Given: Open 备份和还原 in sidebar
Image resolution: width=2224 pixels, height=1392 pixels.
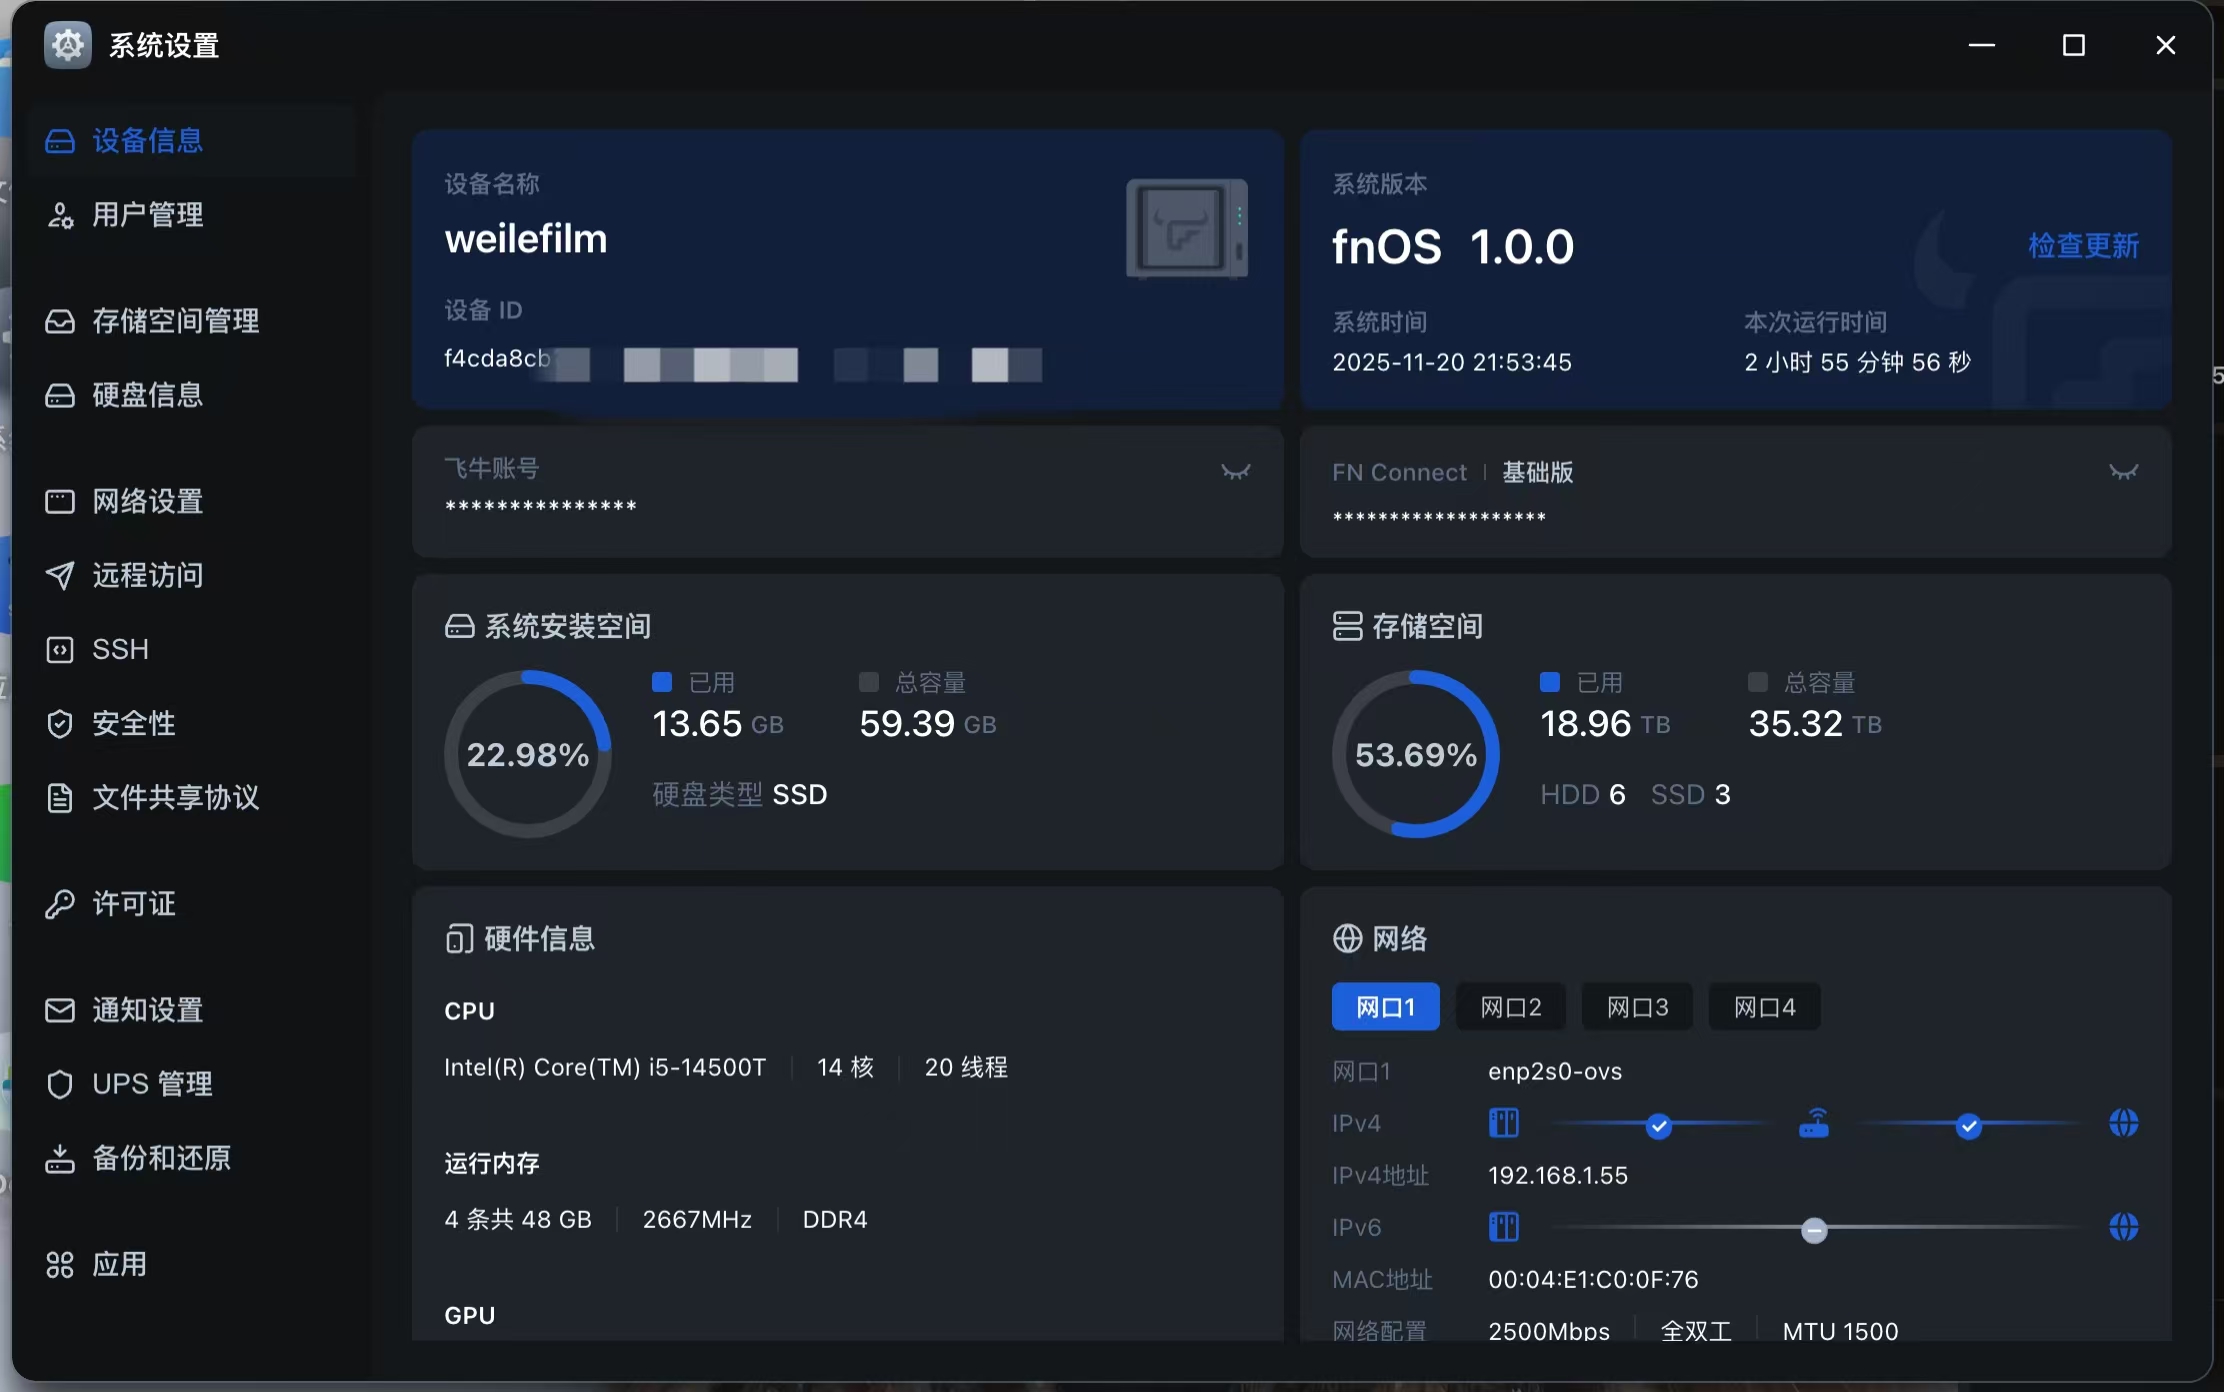Looking at the screenshot, I should (x=161, y=1158).
